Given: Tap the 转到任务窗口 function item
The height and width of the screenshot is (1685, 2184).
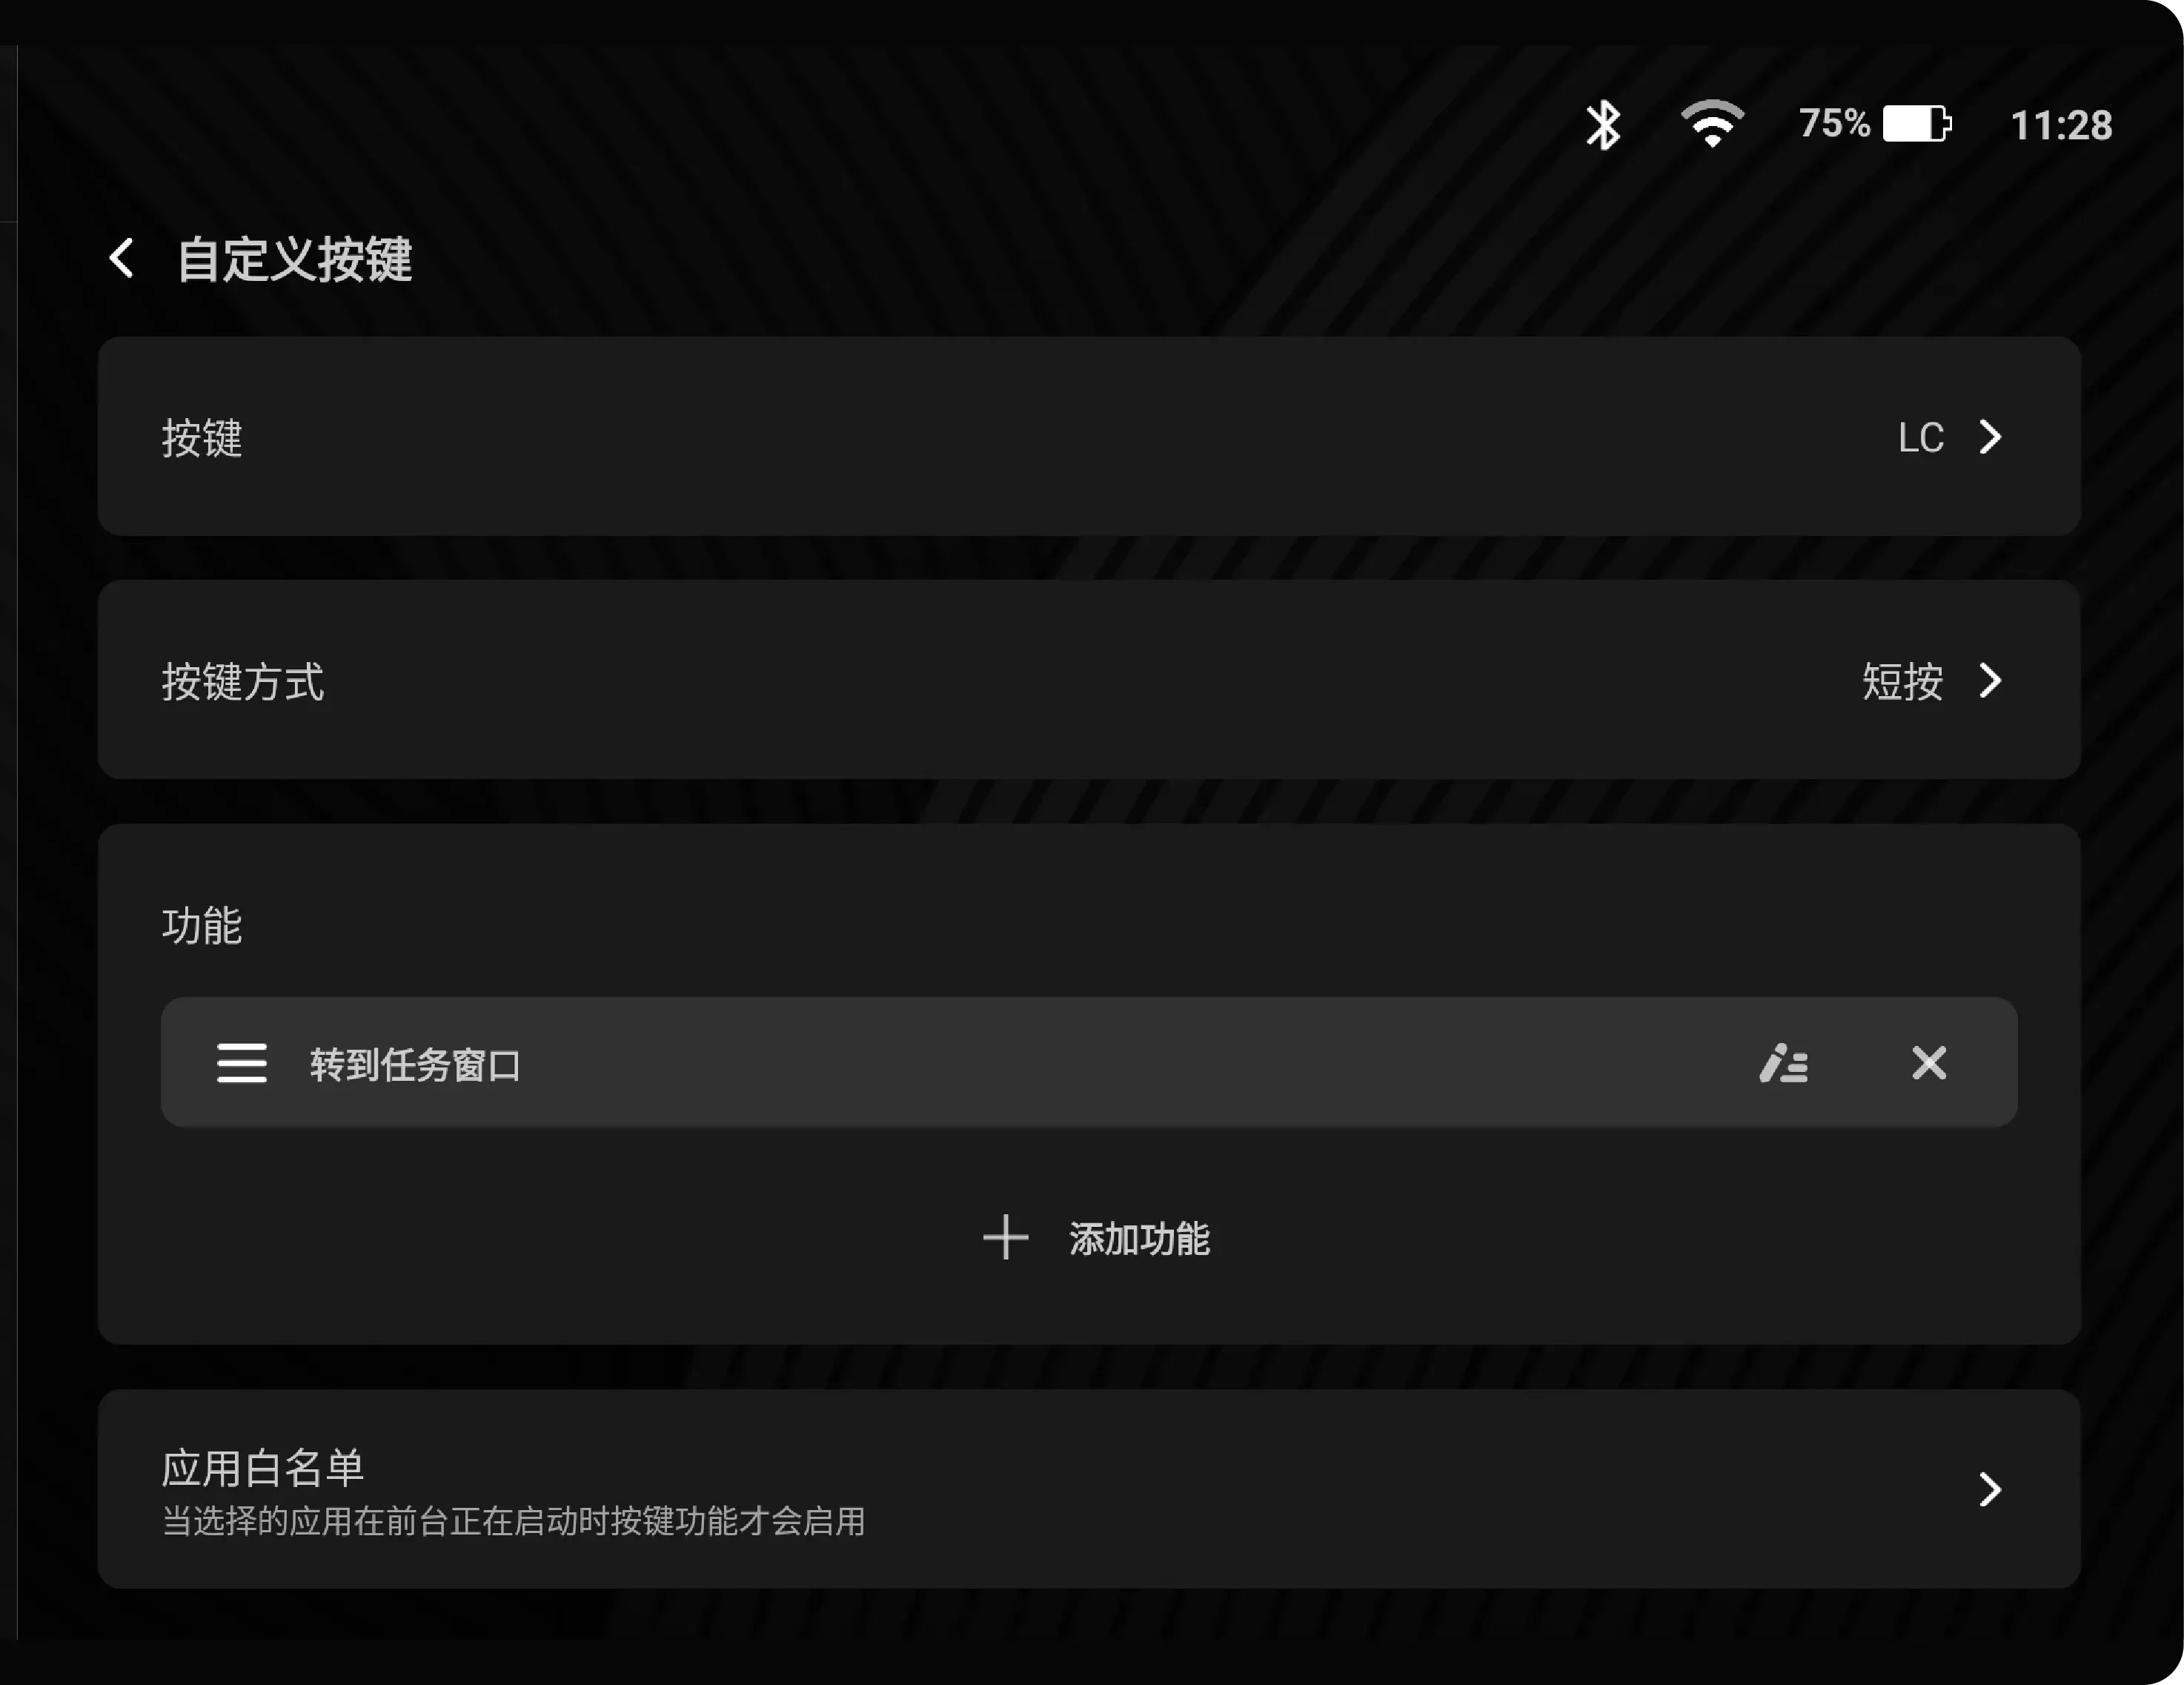Looking at the screenshot, I should click(x=1089, y=1062).
